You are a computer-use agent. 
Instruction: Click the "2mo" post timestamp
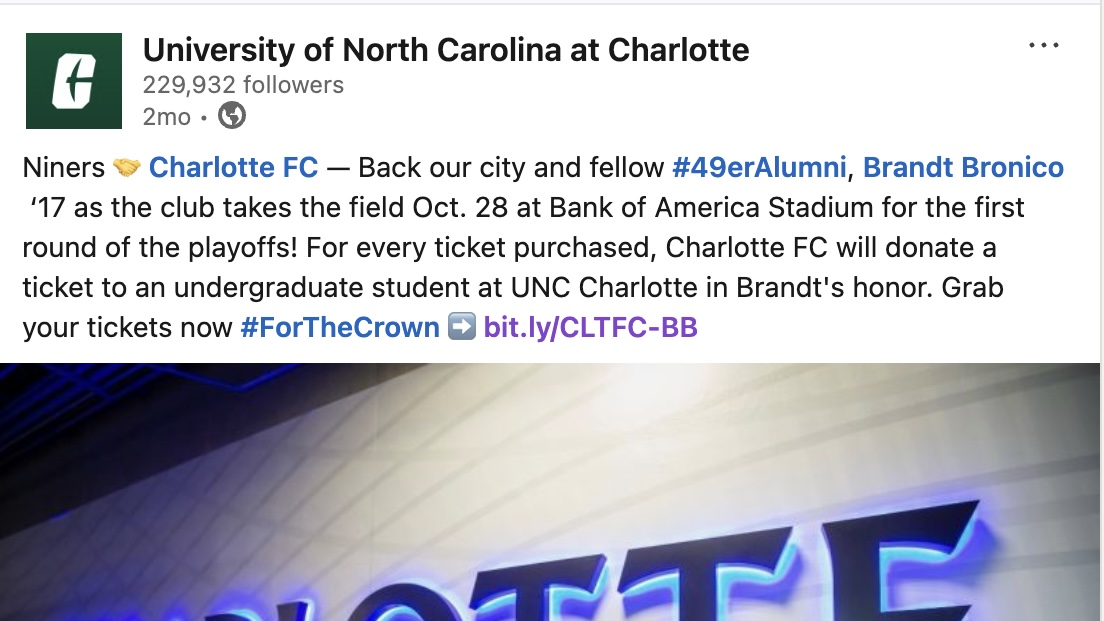pos(166,116)
